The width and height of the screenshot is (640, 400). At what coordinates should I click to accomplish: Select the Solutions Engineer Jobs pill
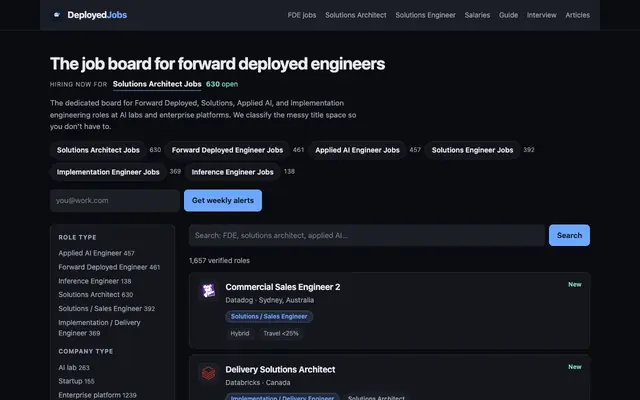pos(472,150)
